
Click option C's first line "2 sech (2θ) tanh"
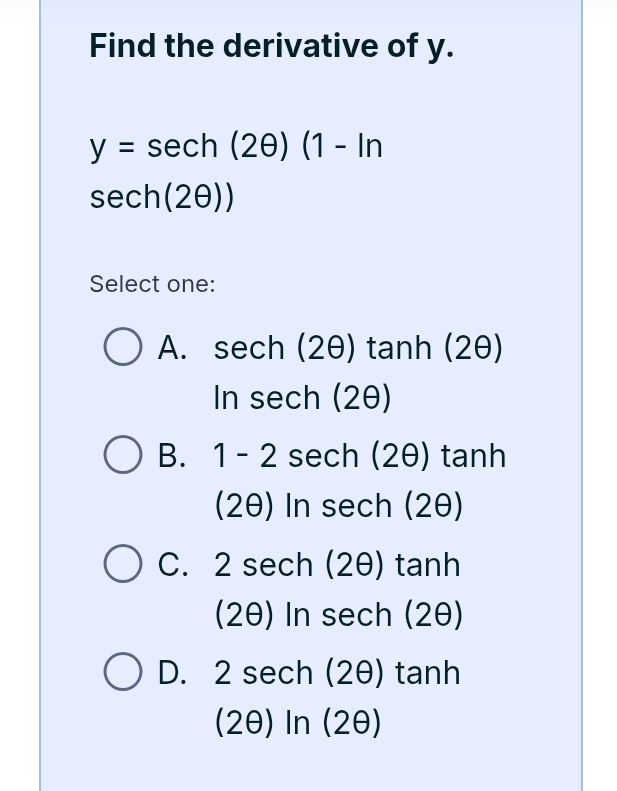pos(337,565)
